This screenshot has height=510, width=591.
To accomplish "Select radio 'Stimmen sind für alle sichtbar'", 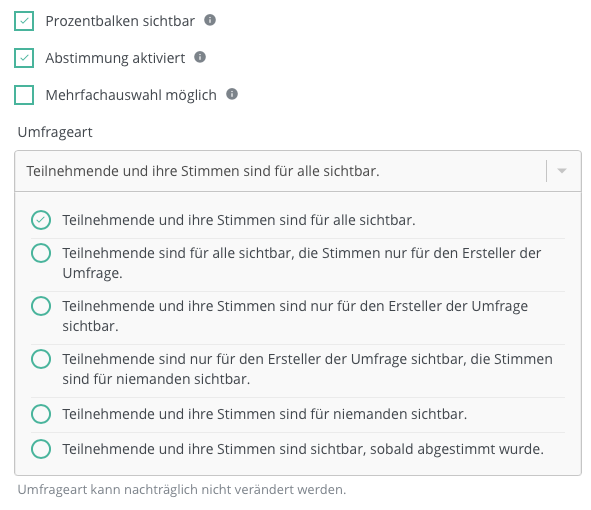I will pos(41,220).
